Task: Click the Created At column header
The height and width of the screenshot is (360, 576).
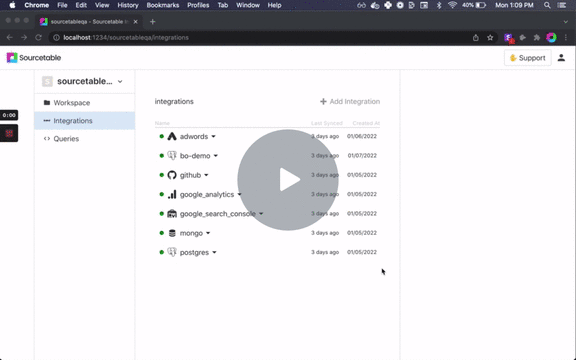Action: tap(366, 123)
